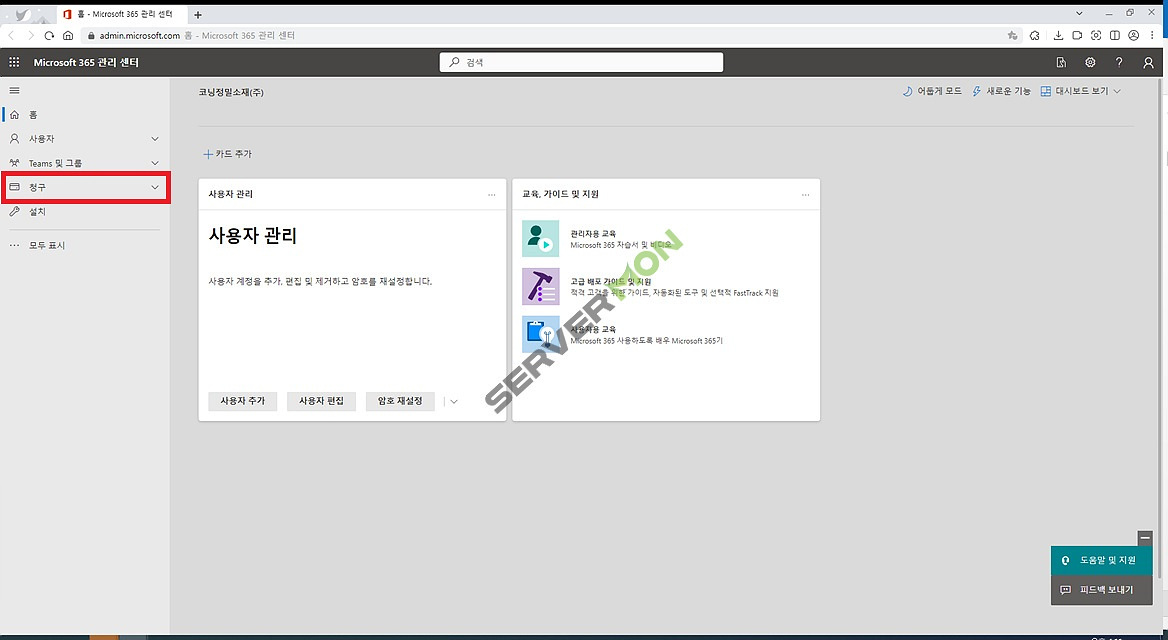Toggle the browser side panel icon

point(1114,36)
